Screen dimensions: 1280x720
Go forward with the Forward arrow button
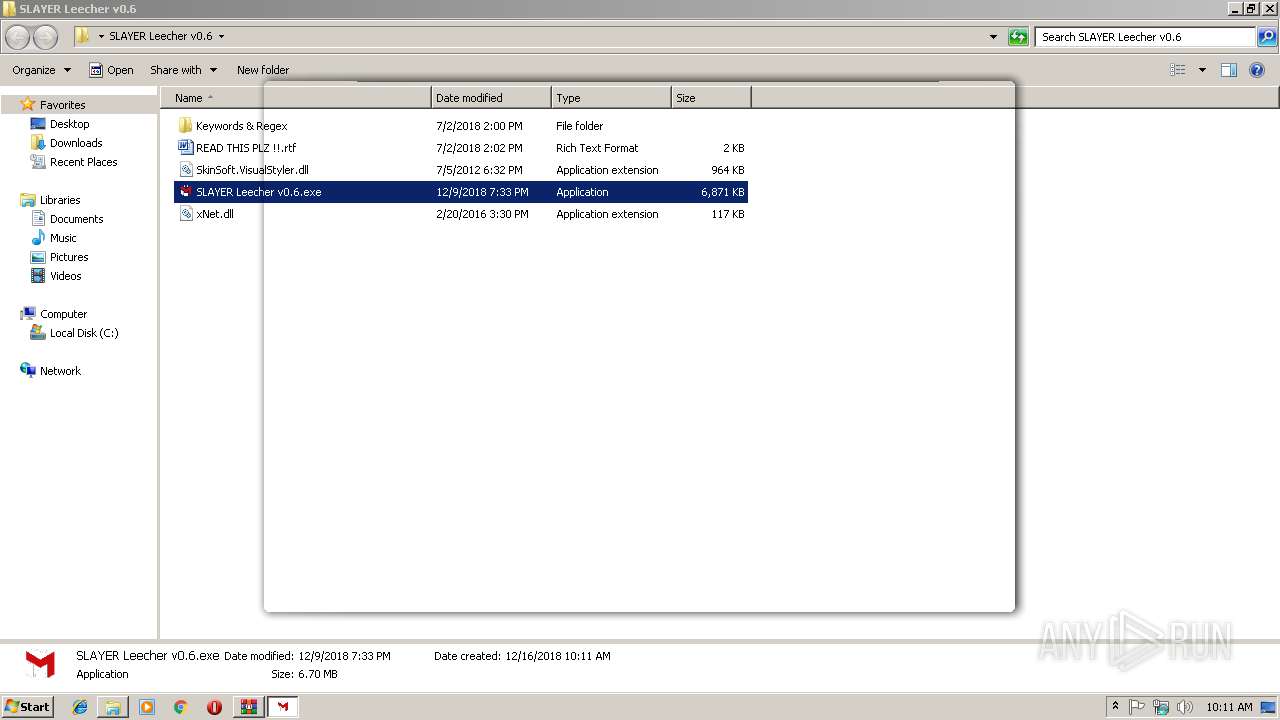[46, 37]
